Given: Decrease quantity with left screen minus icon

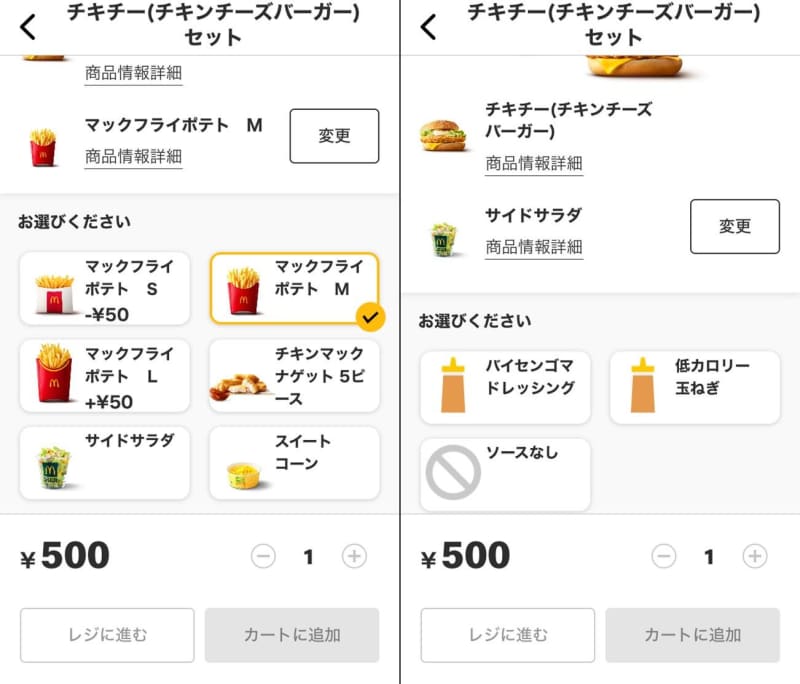Looking at the screenshot, I should click(263, 556).
